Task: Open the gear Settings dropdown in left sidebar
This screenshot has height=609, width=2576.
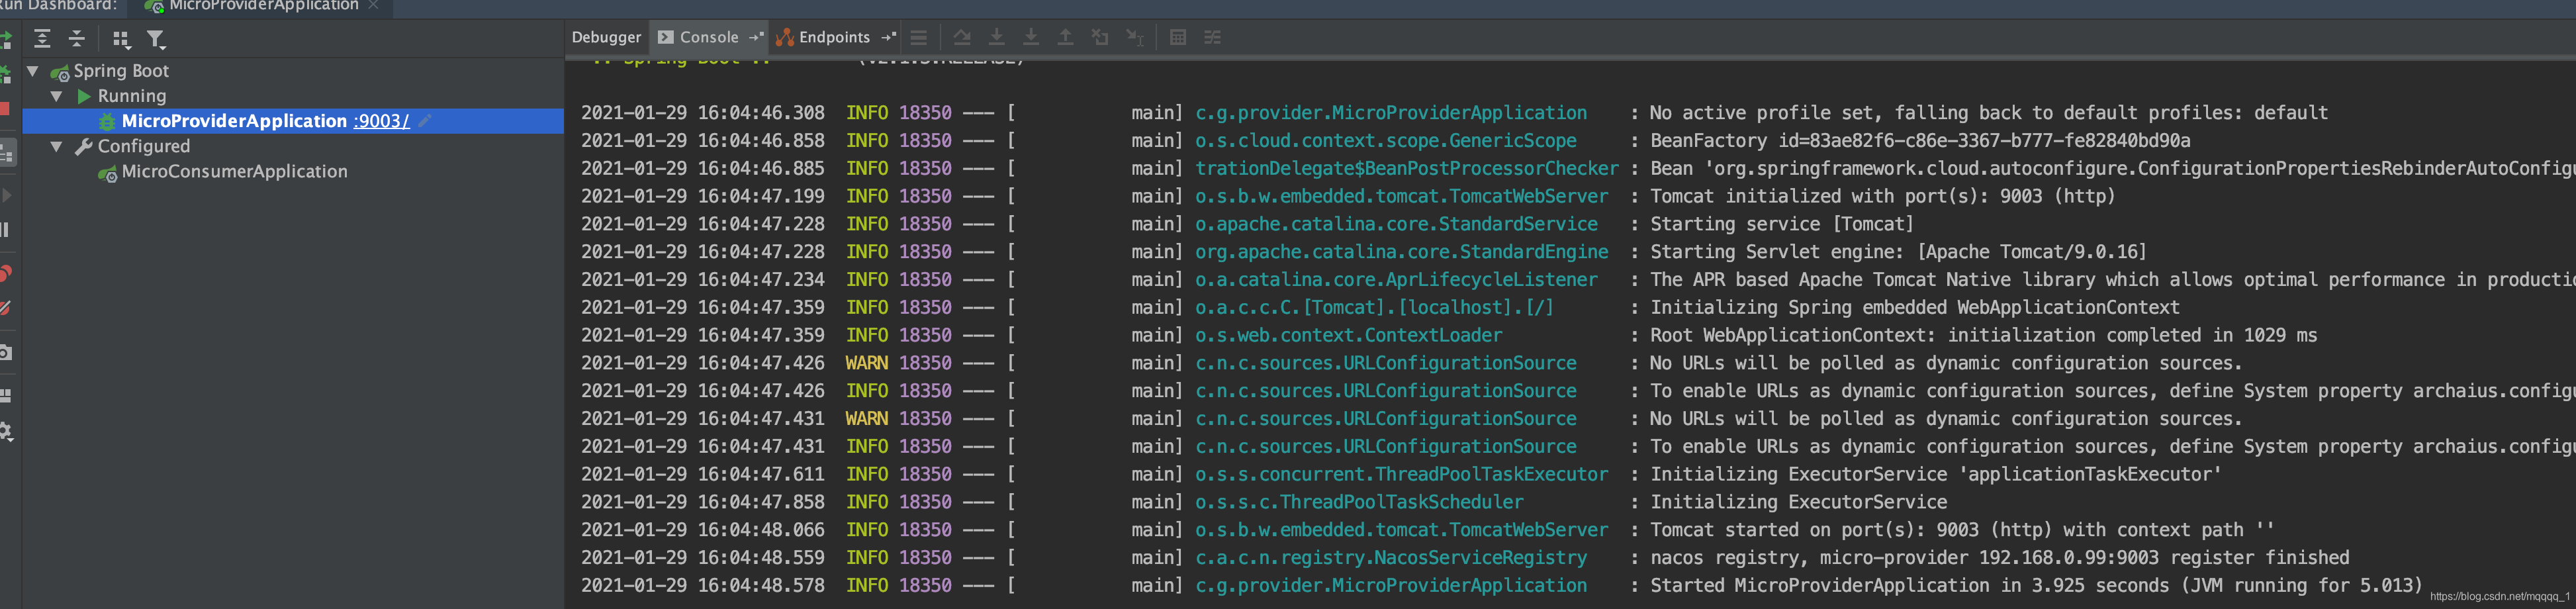Action: pyautogui.click(x=5, y=431)
